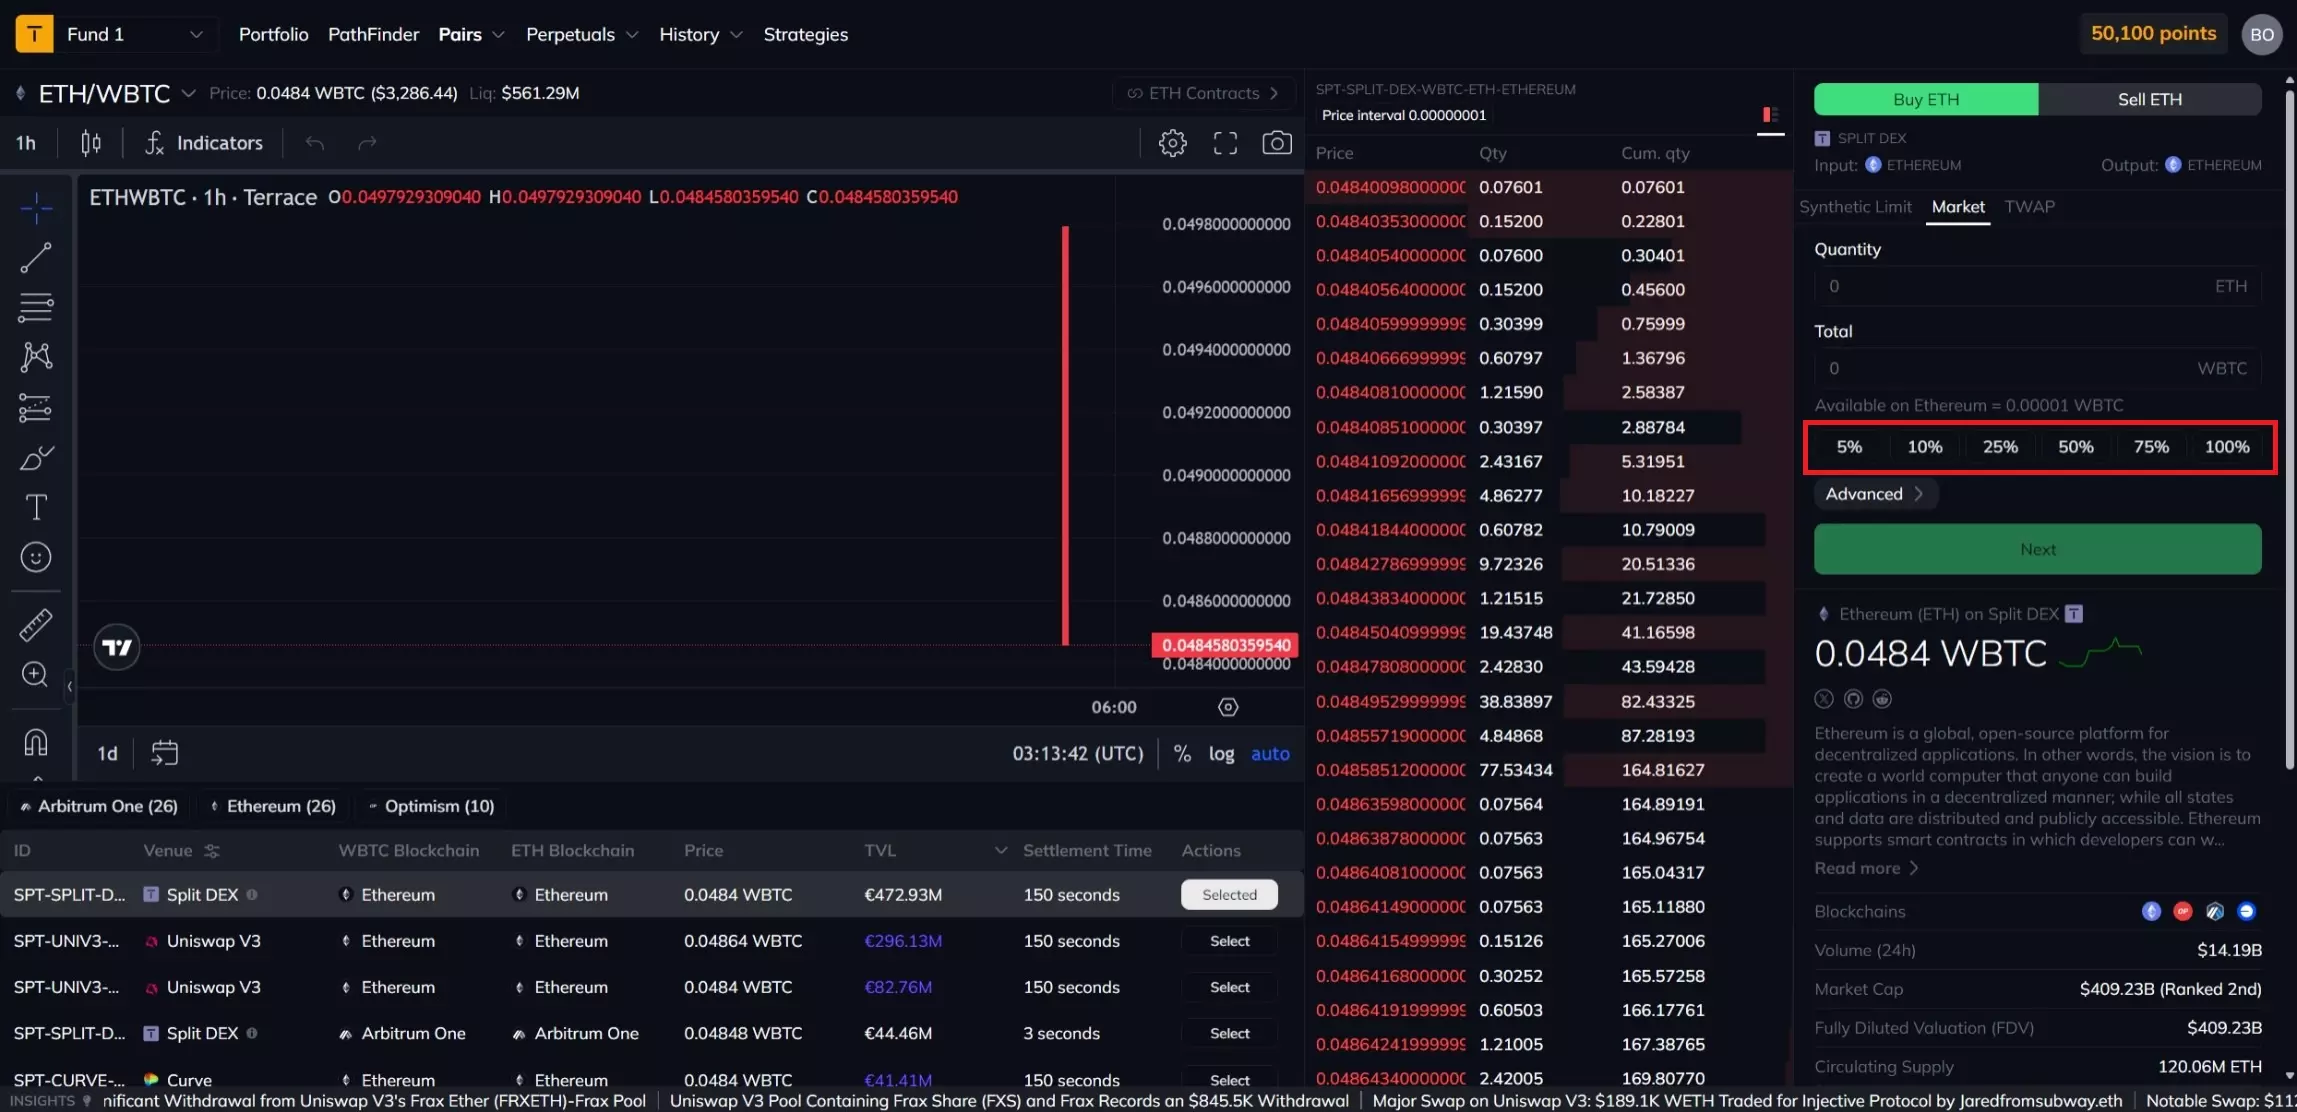Open the 50,100 points badge

(x=2153, y=34)
